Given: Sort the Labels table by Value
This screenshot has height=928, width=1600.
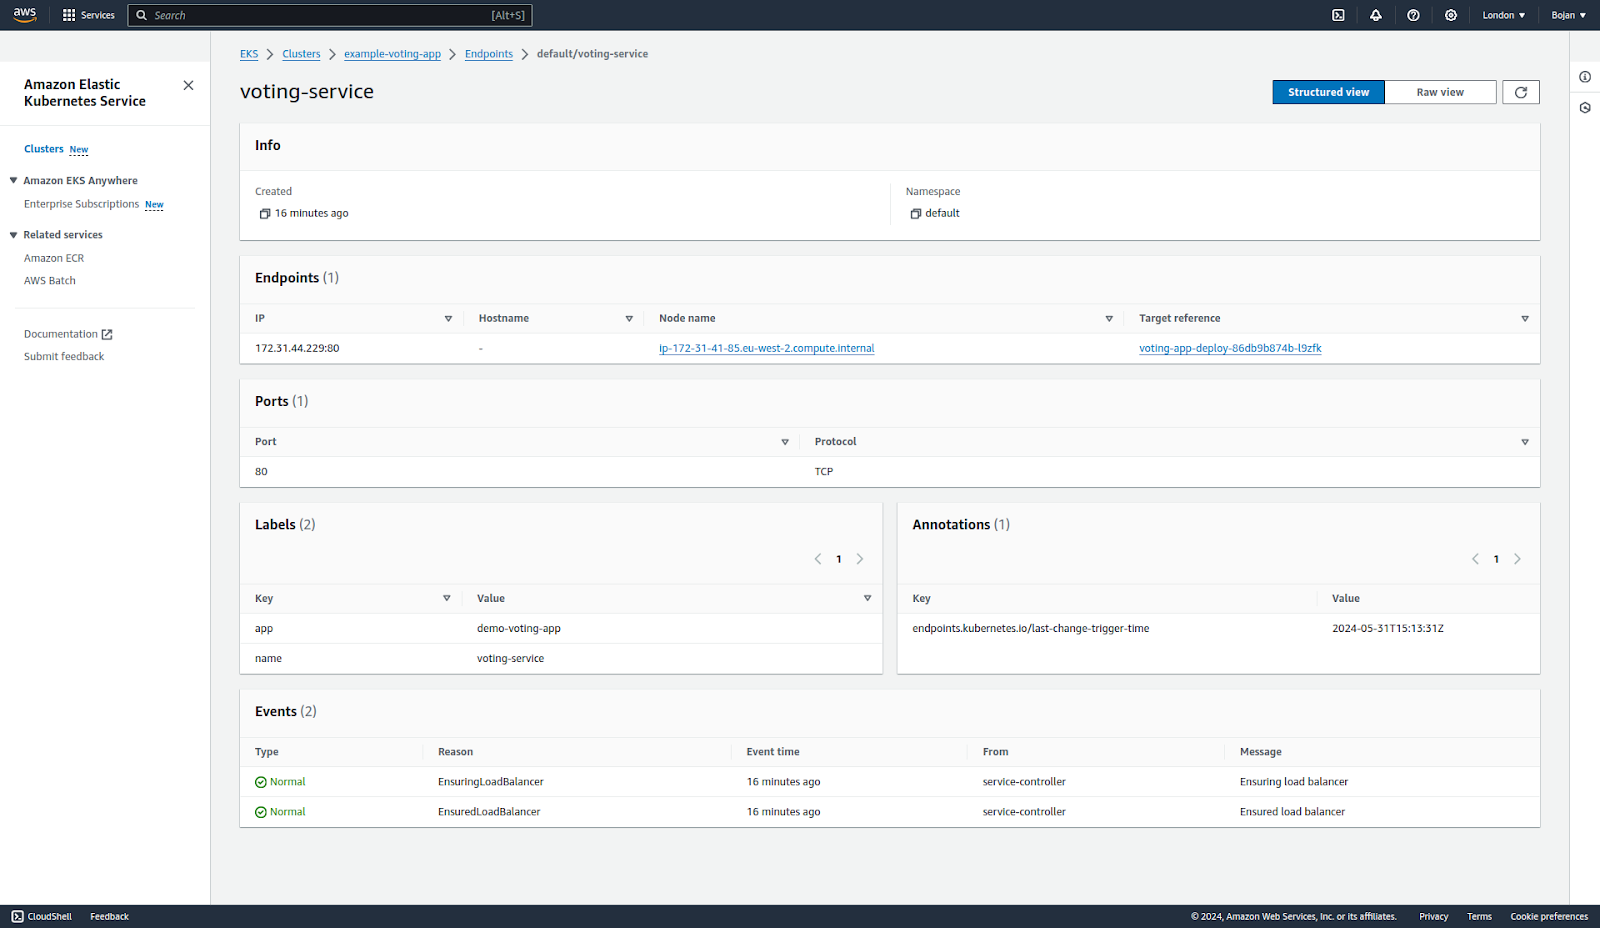Looking at the screenshot, I should [x=867, y=598].
